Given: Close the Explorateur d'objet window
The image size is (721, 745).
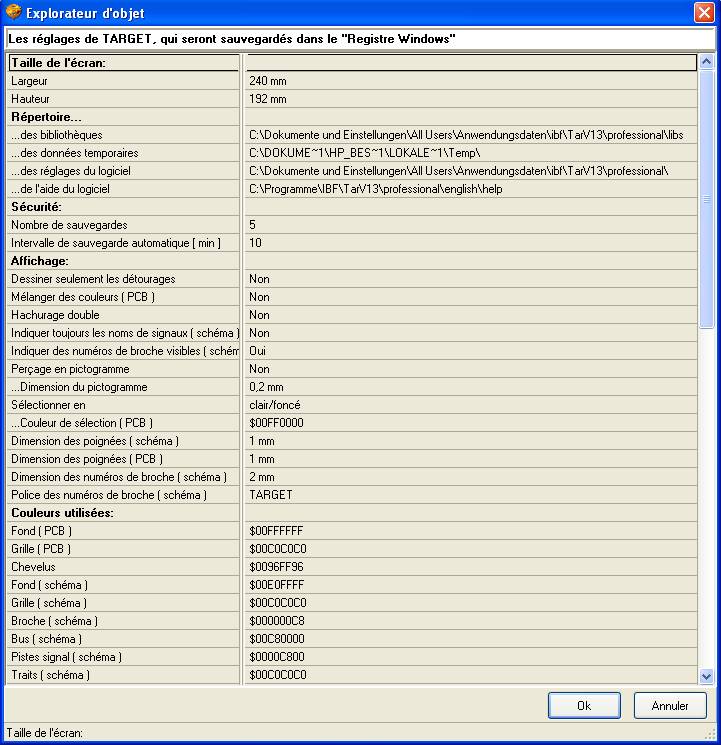Looking at the screenshot, I should 703,13.
